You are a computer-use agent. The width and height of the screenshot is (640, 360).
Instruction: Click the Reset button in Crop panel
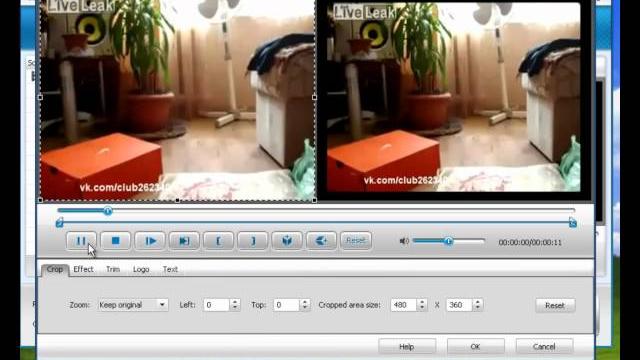555,305
